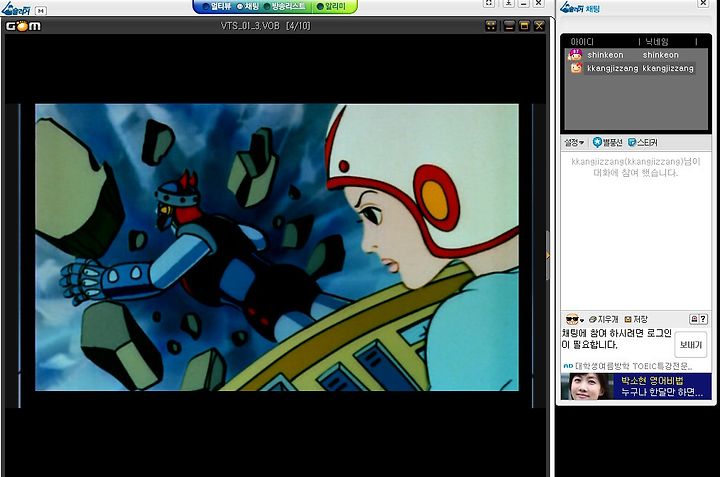This screenshot has height=477, width=720.
Task: Click the 별풍선 star balloon button
Action: 607,143
